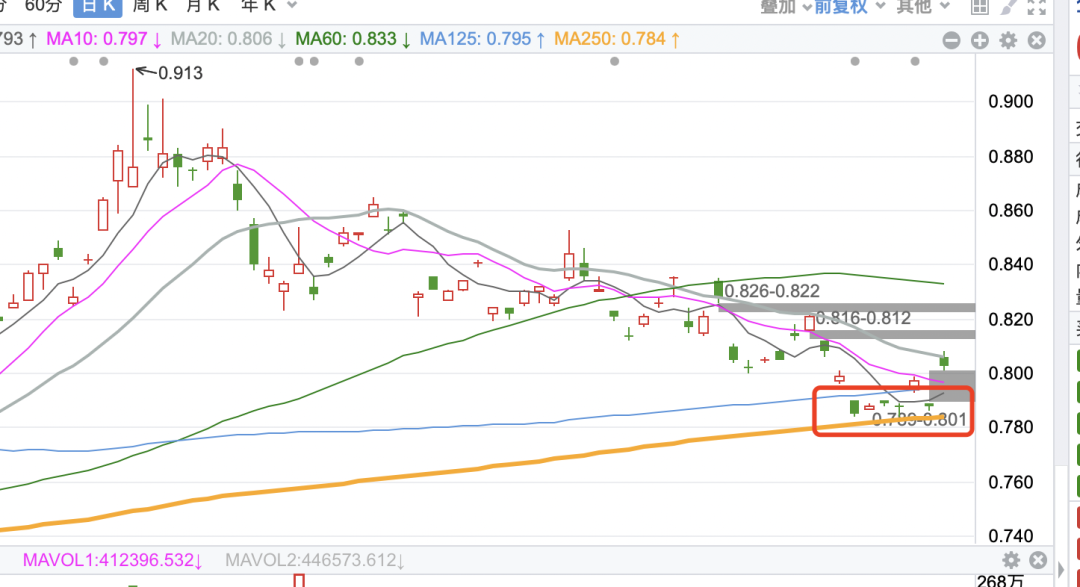Click the 0.820 price axis label
This screenshot has height=587, width=1080.
1010,320
